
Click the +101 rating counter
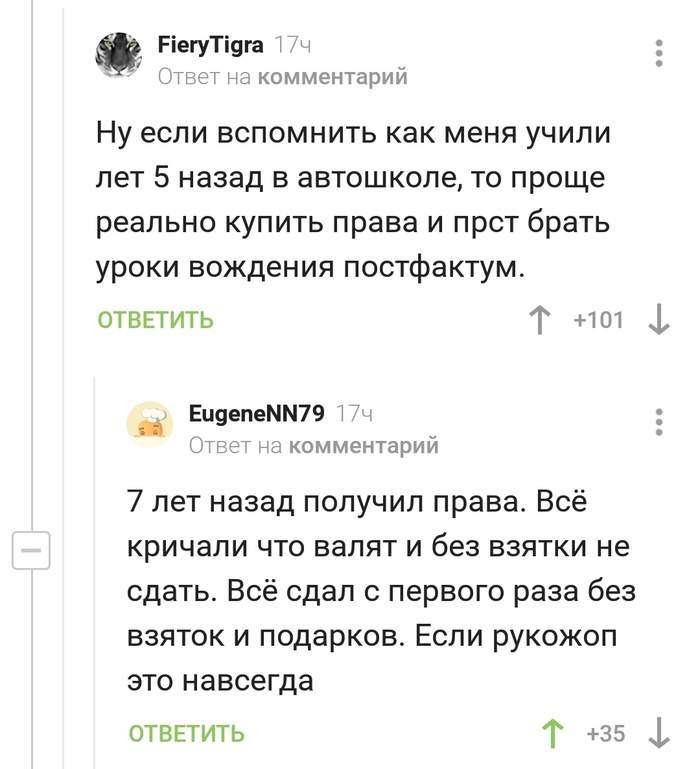598,320
